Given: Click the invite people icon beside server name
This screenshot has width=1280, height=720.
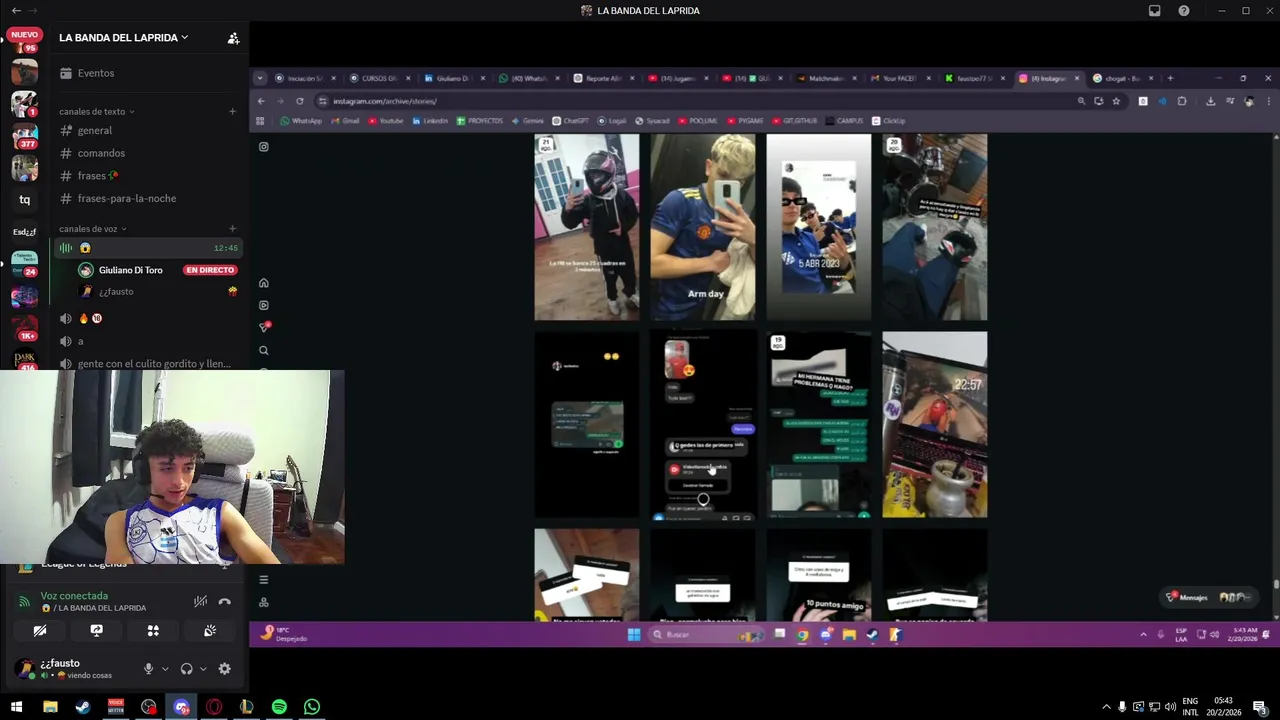Looking at the screenshot, I should (233, 38).
